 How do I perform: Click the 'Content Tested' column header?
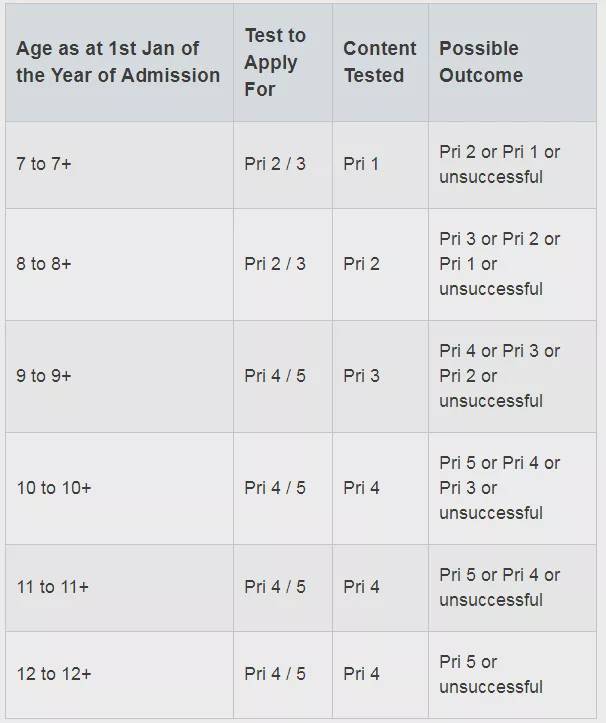pos(380,62)
